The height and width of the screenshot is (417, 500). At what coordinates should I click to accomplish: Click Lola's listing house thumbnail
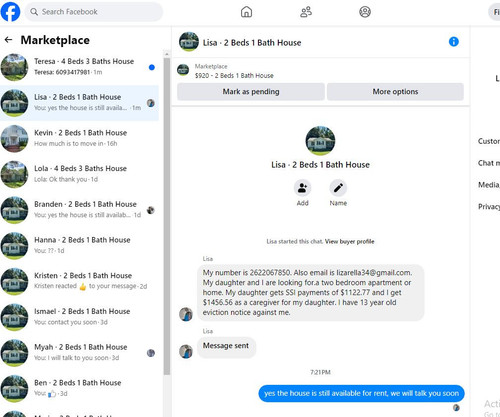[14, 174]
